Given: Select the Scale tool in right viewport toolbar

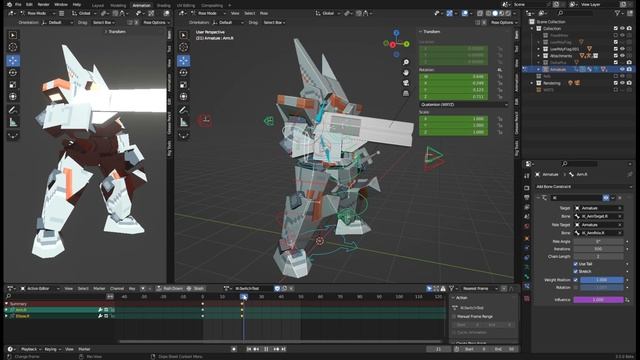Looking at the screenshot, I should point(184,84).
